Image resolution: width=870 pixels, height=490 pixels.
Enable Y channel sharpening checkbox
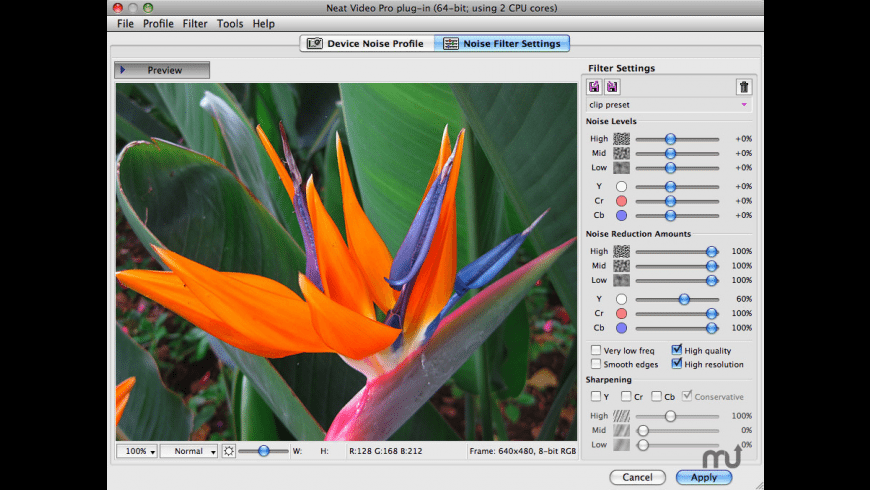click(596, 396)
